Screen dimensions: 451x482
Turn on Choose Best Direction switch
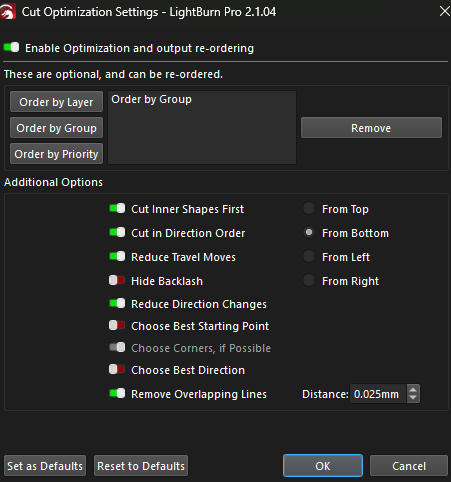[117, 369]
